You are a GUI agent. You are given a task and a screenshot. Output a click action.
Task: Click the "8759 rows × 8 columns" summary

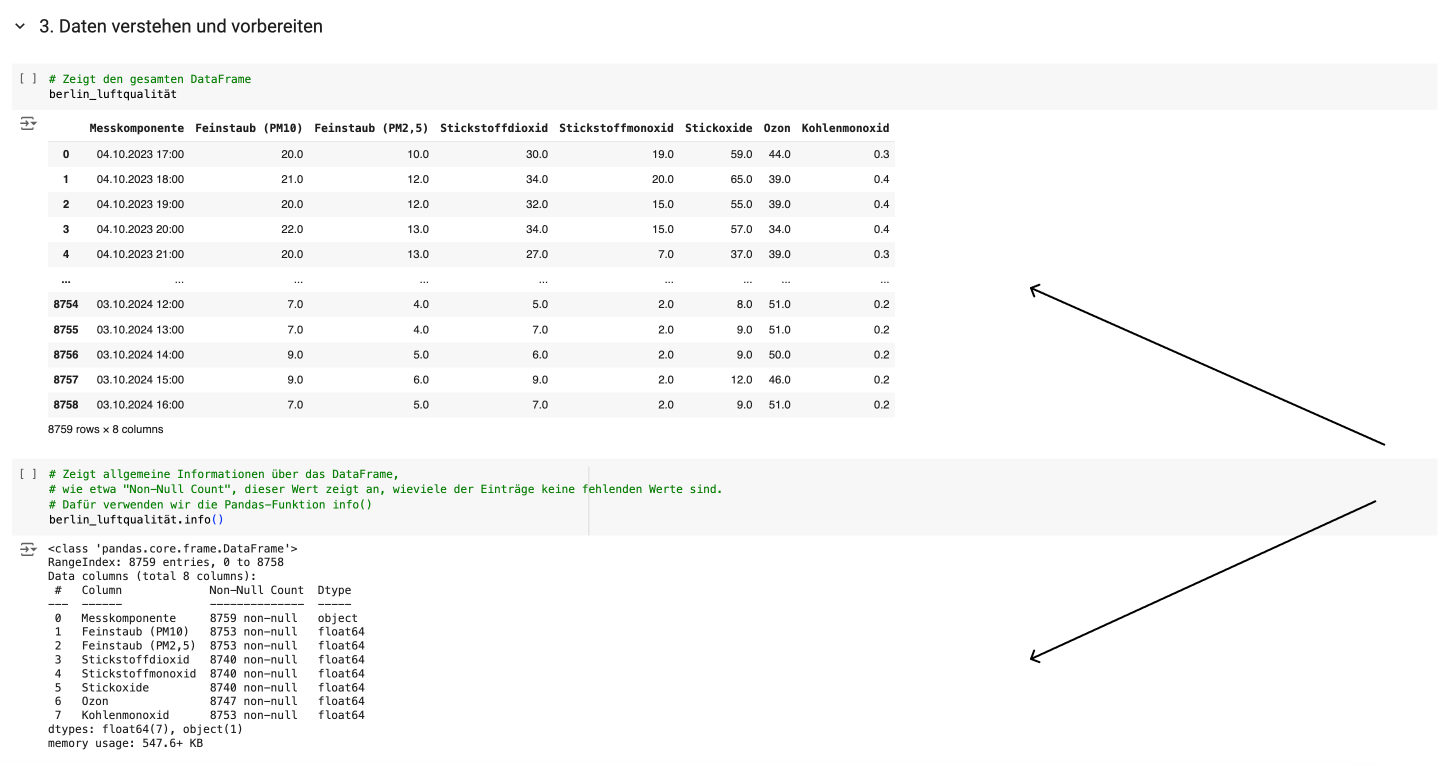point(105,429)
